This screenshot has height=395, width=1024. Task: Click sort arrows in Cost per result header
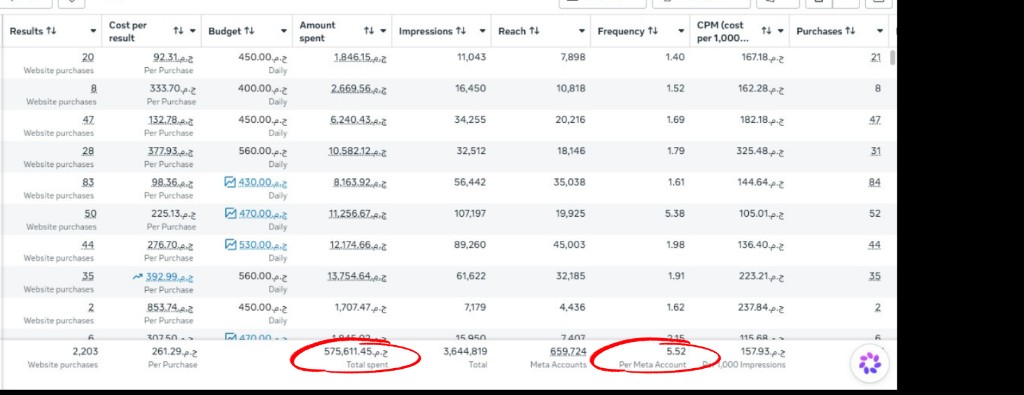pos(178,31)
